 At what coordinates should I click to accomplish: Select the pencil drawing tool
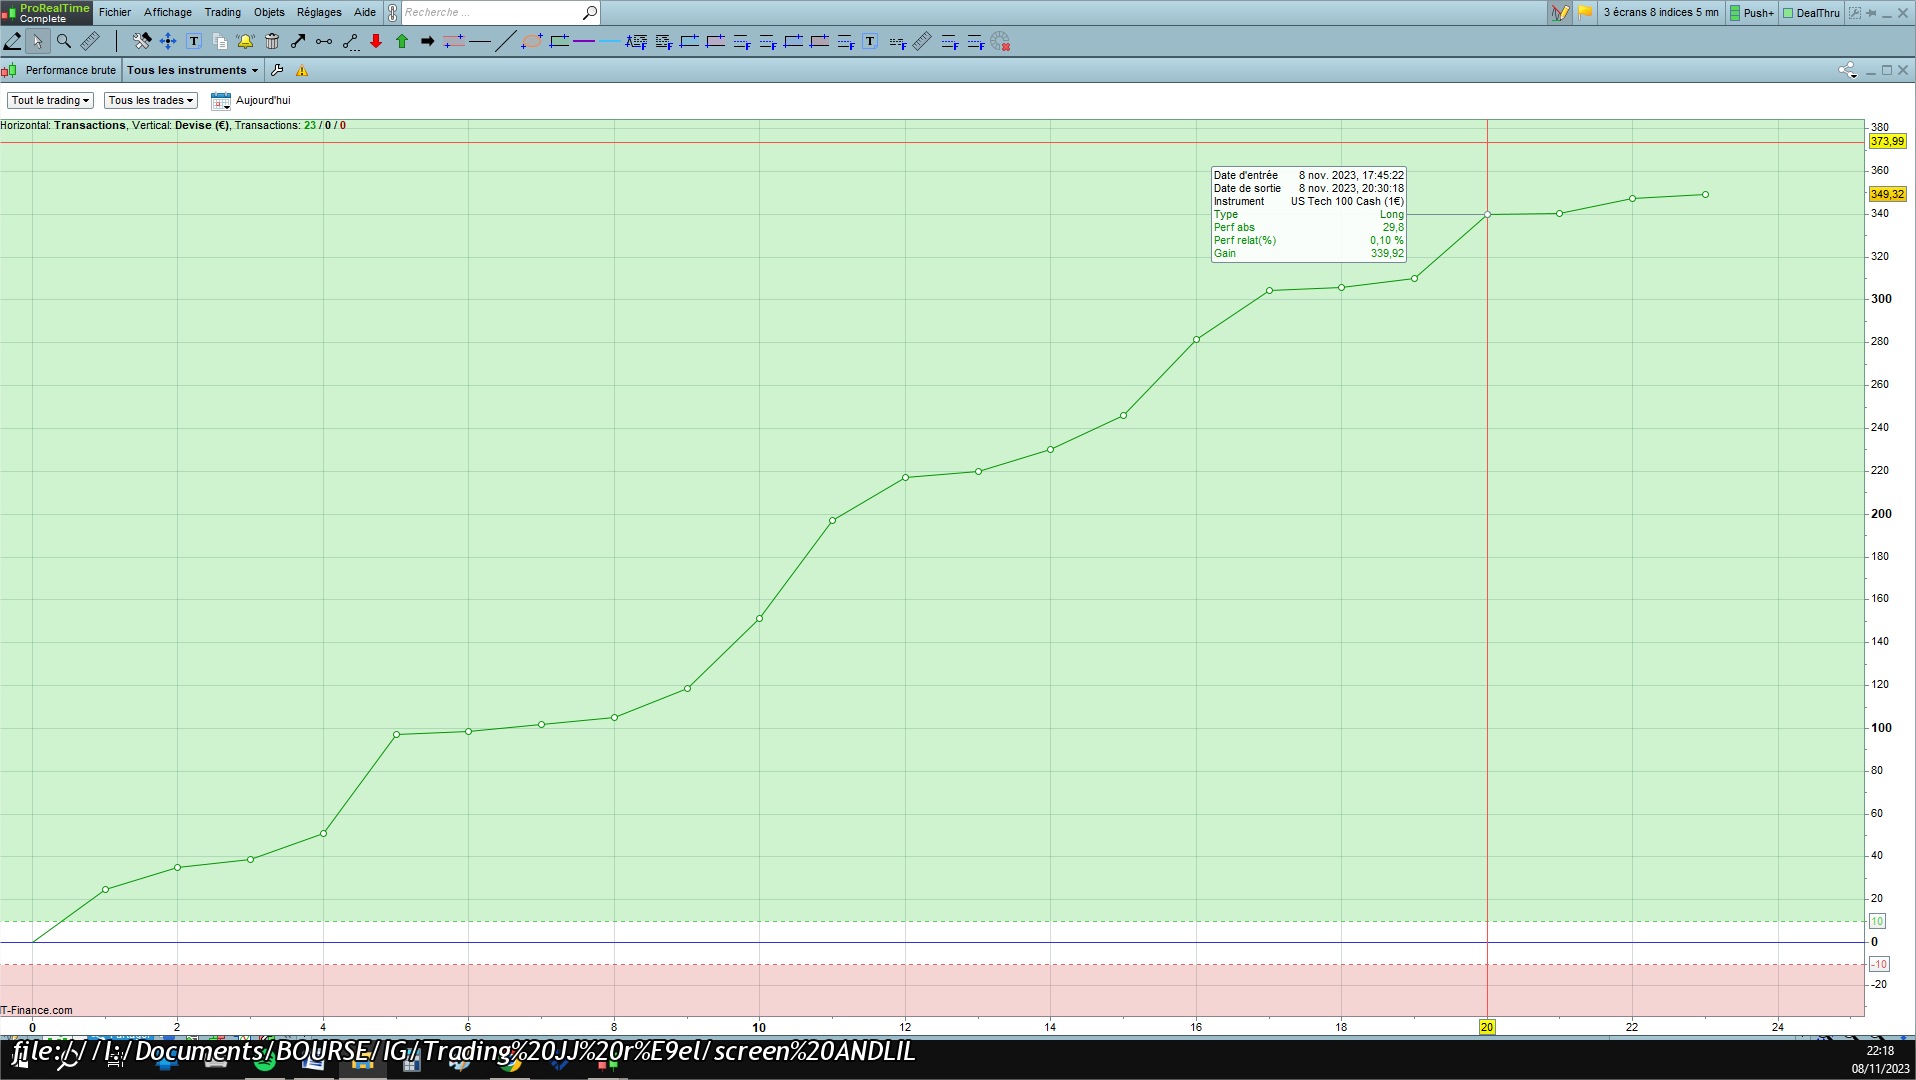click(x=13, y=41)
